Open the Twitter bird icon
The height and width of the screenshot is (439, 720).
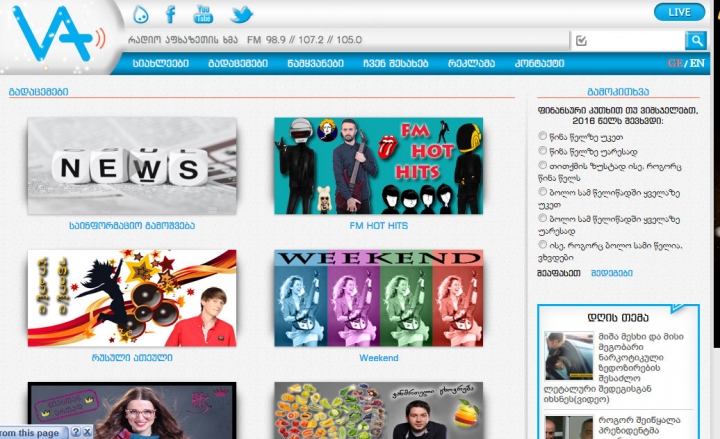tap(241, 14)
